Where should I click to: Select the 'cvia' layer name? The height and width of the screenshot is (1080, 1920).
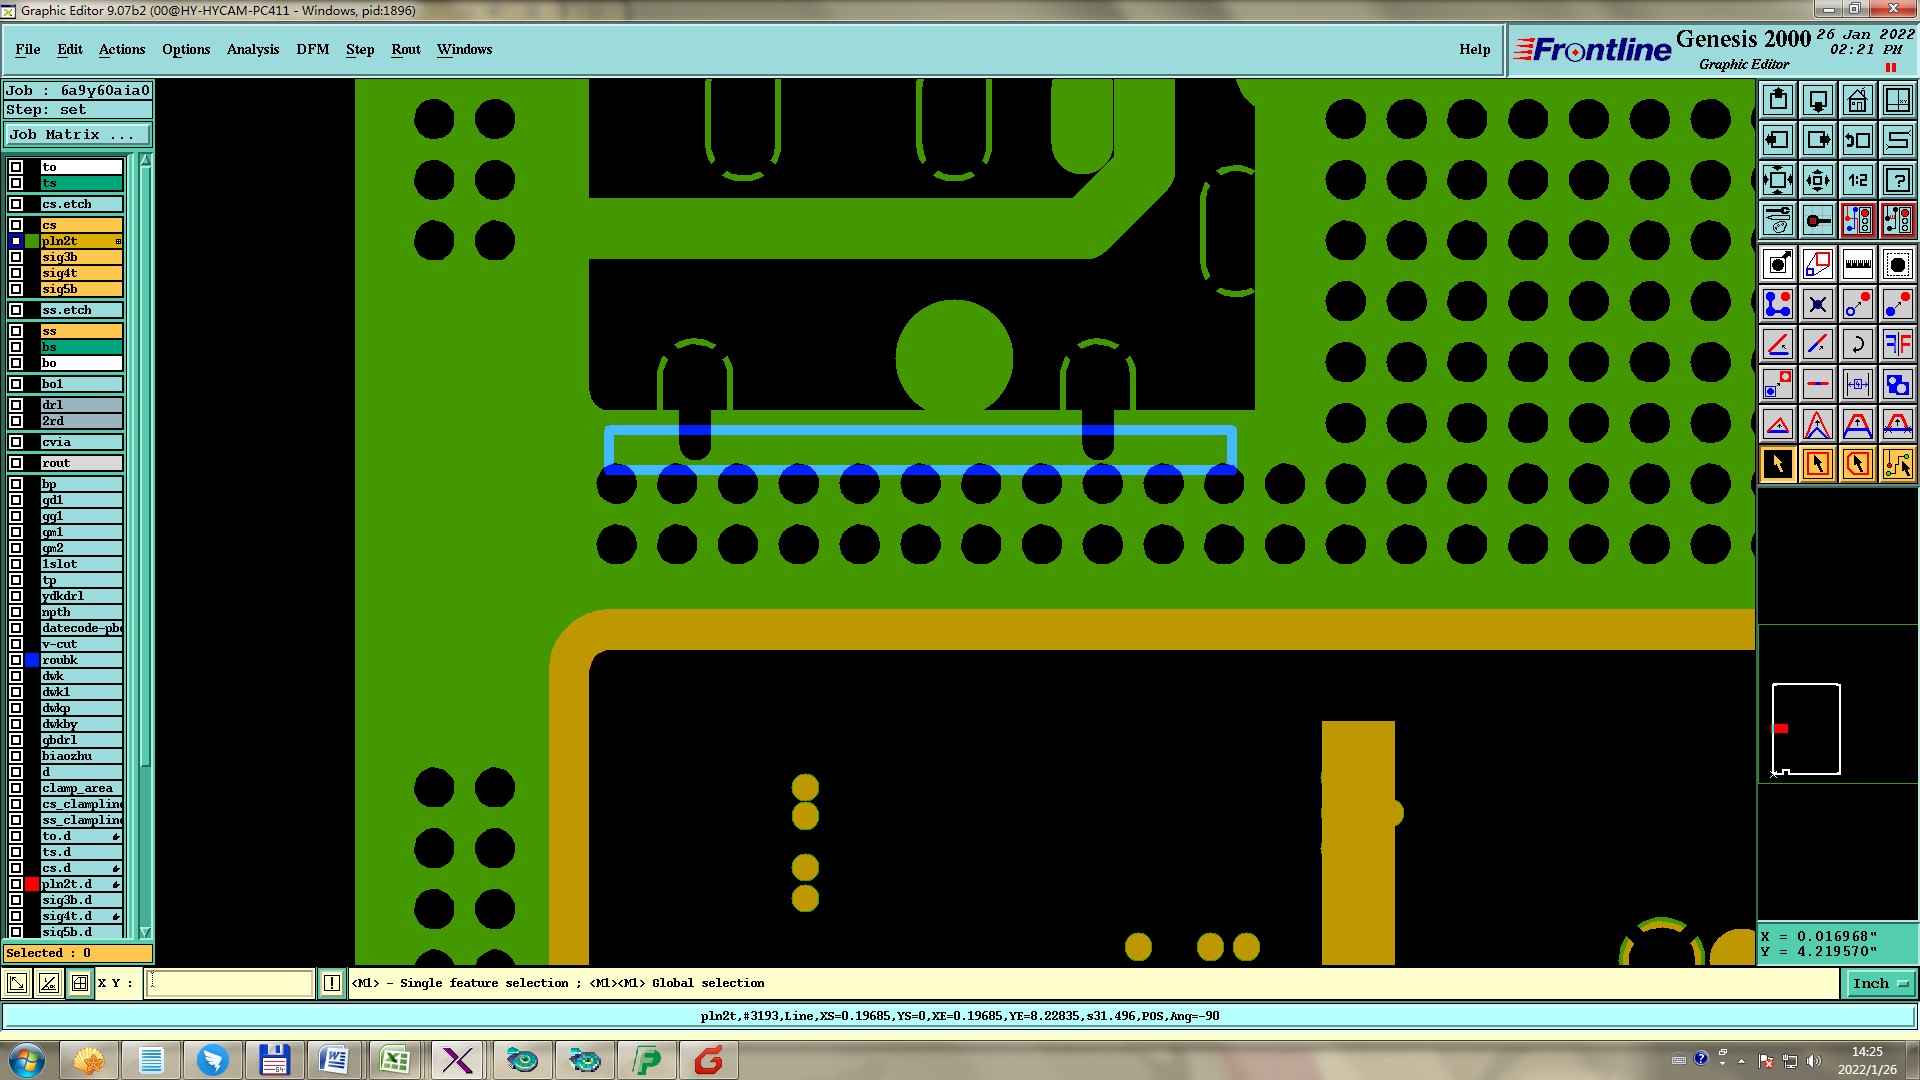(x=81, y=442)
